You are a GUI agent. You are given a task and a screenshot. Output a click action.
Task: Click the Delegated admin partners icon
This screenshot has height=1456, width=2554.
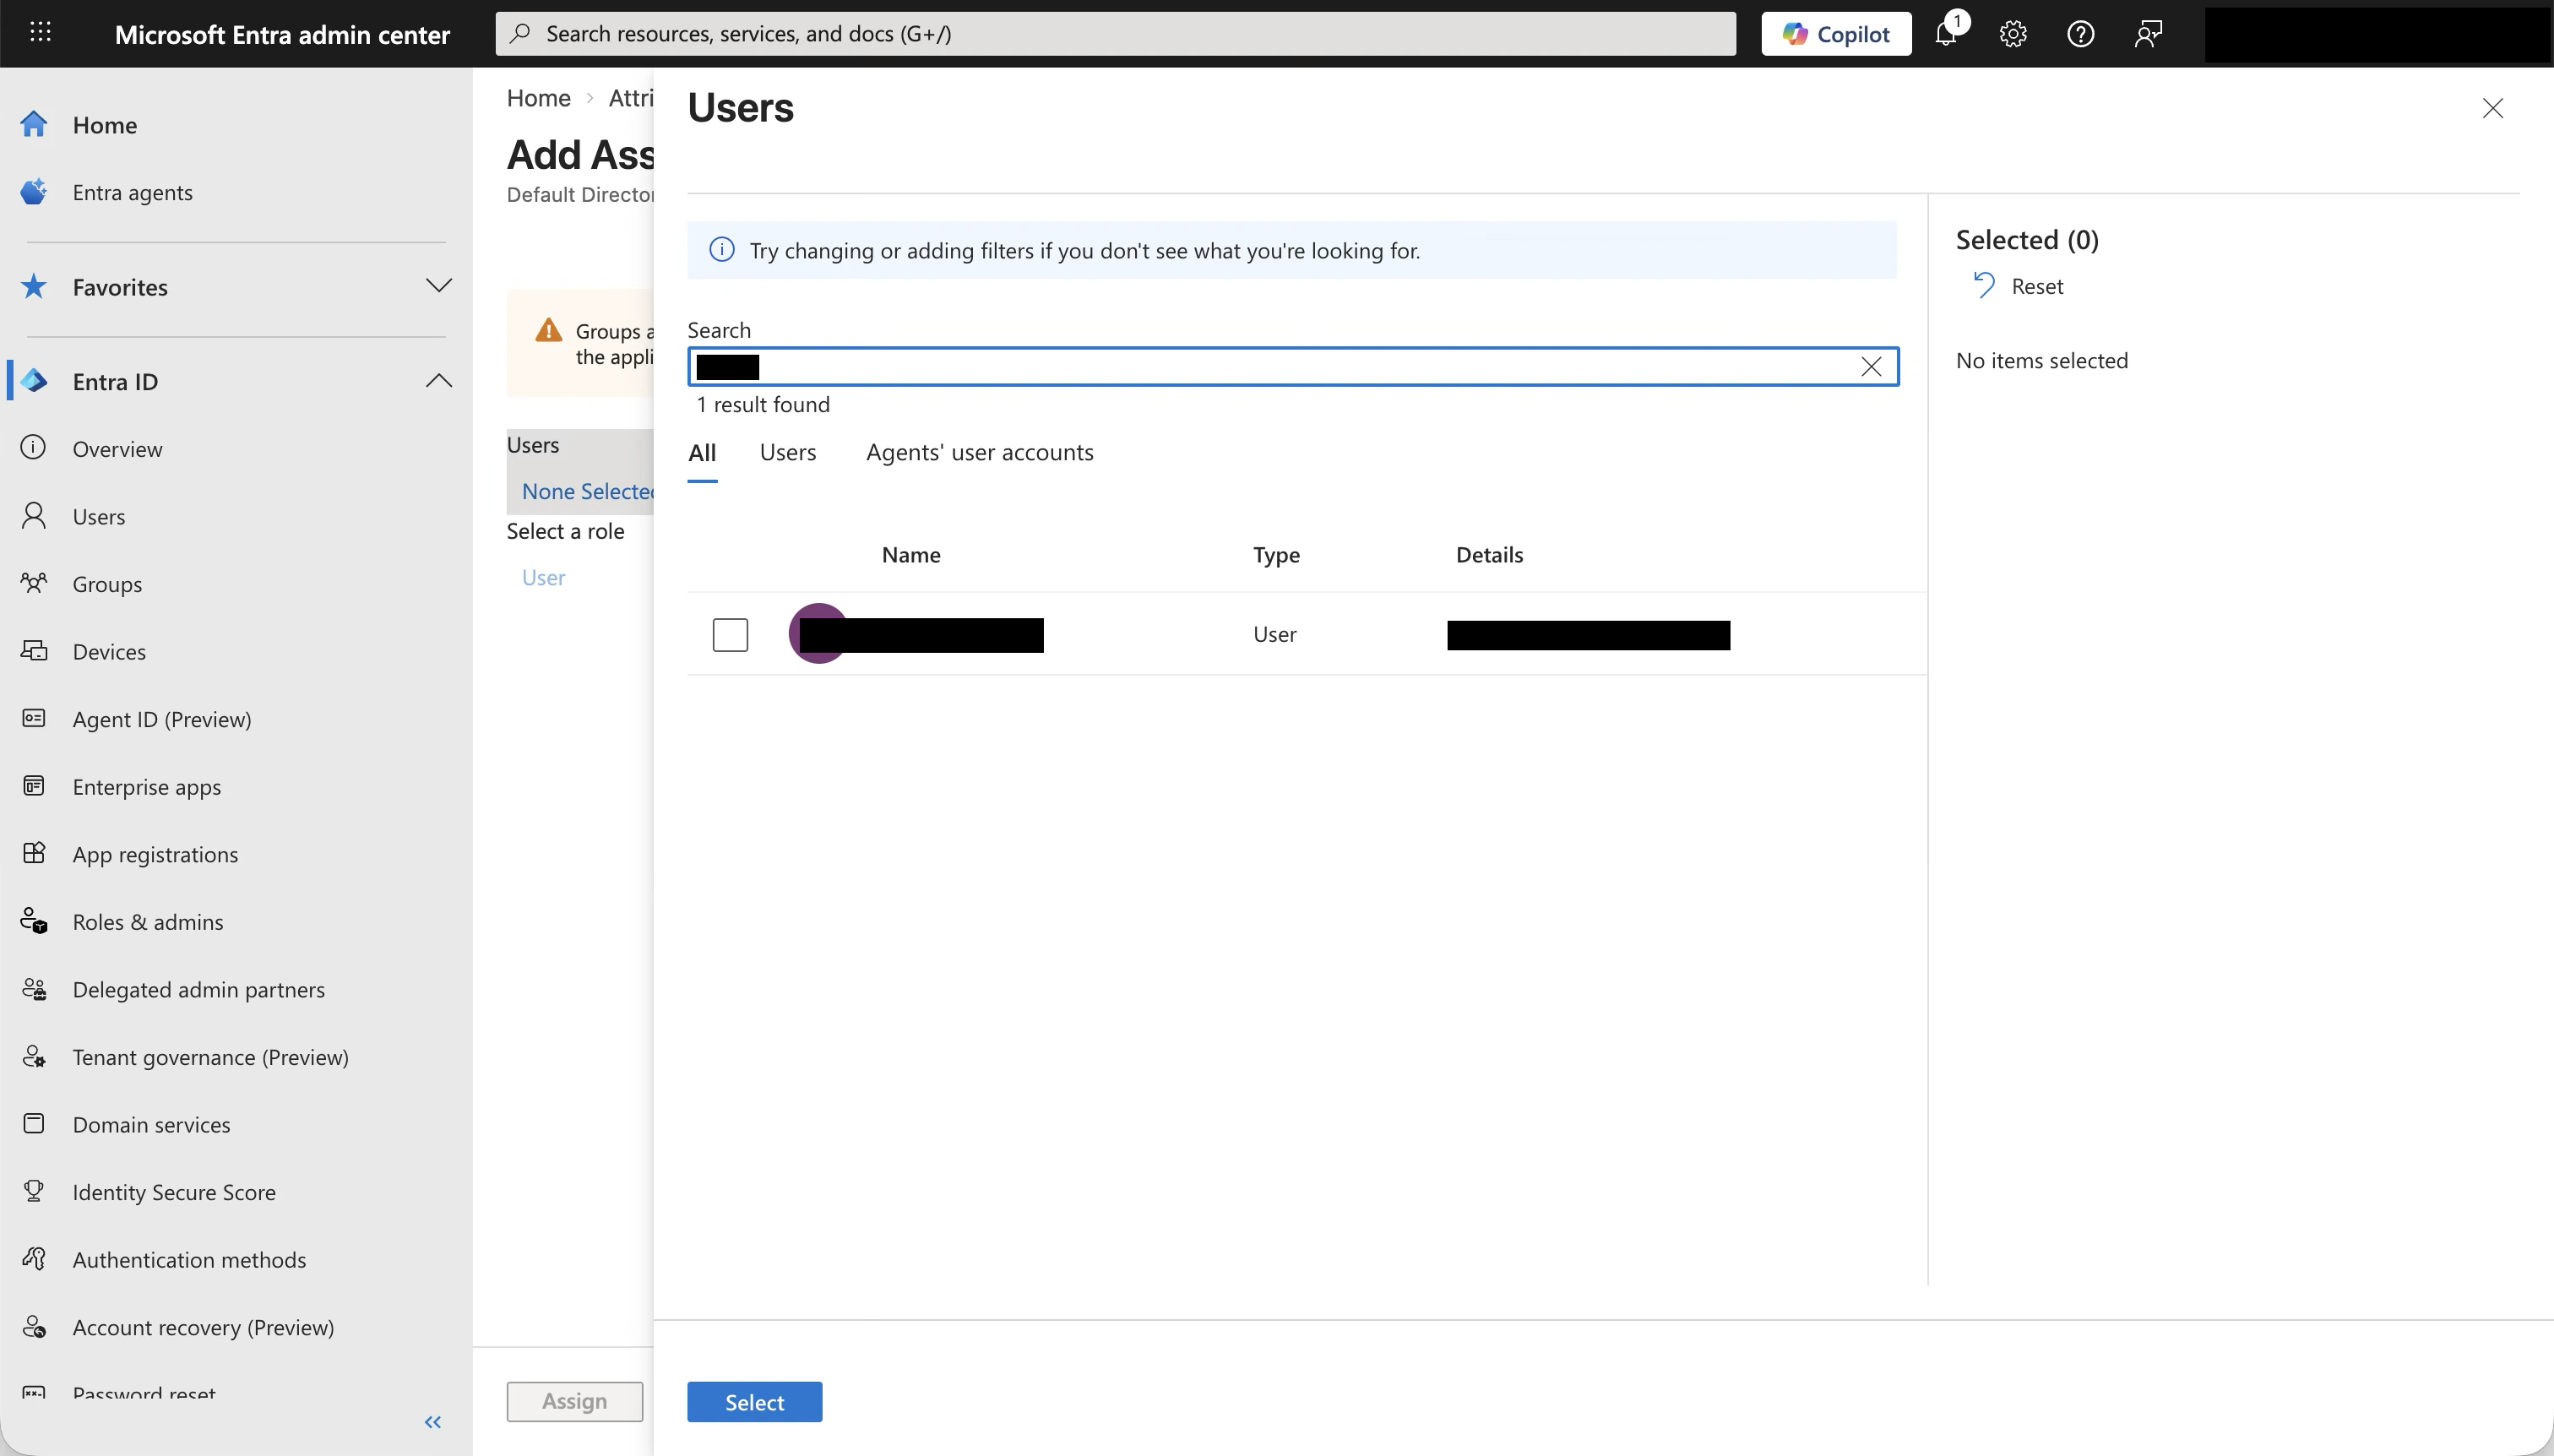(x=34, y=989)
